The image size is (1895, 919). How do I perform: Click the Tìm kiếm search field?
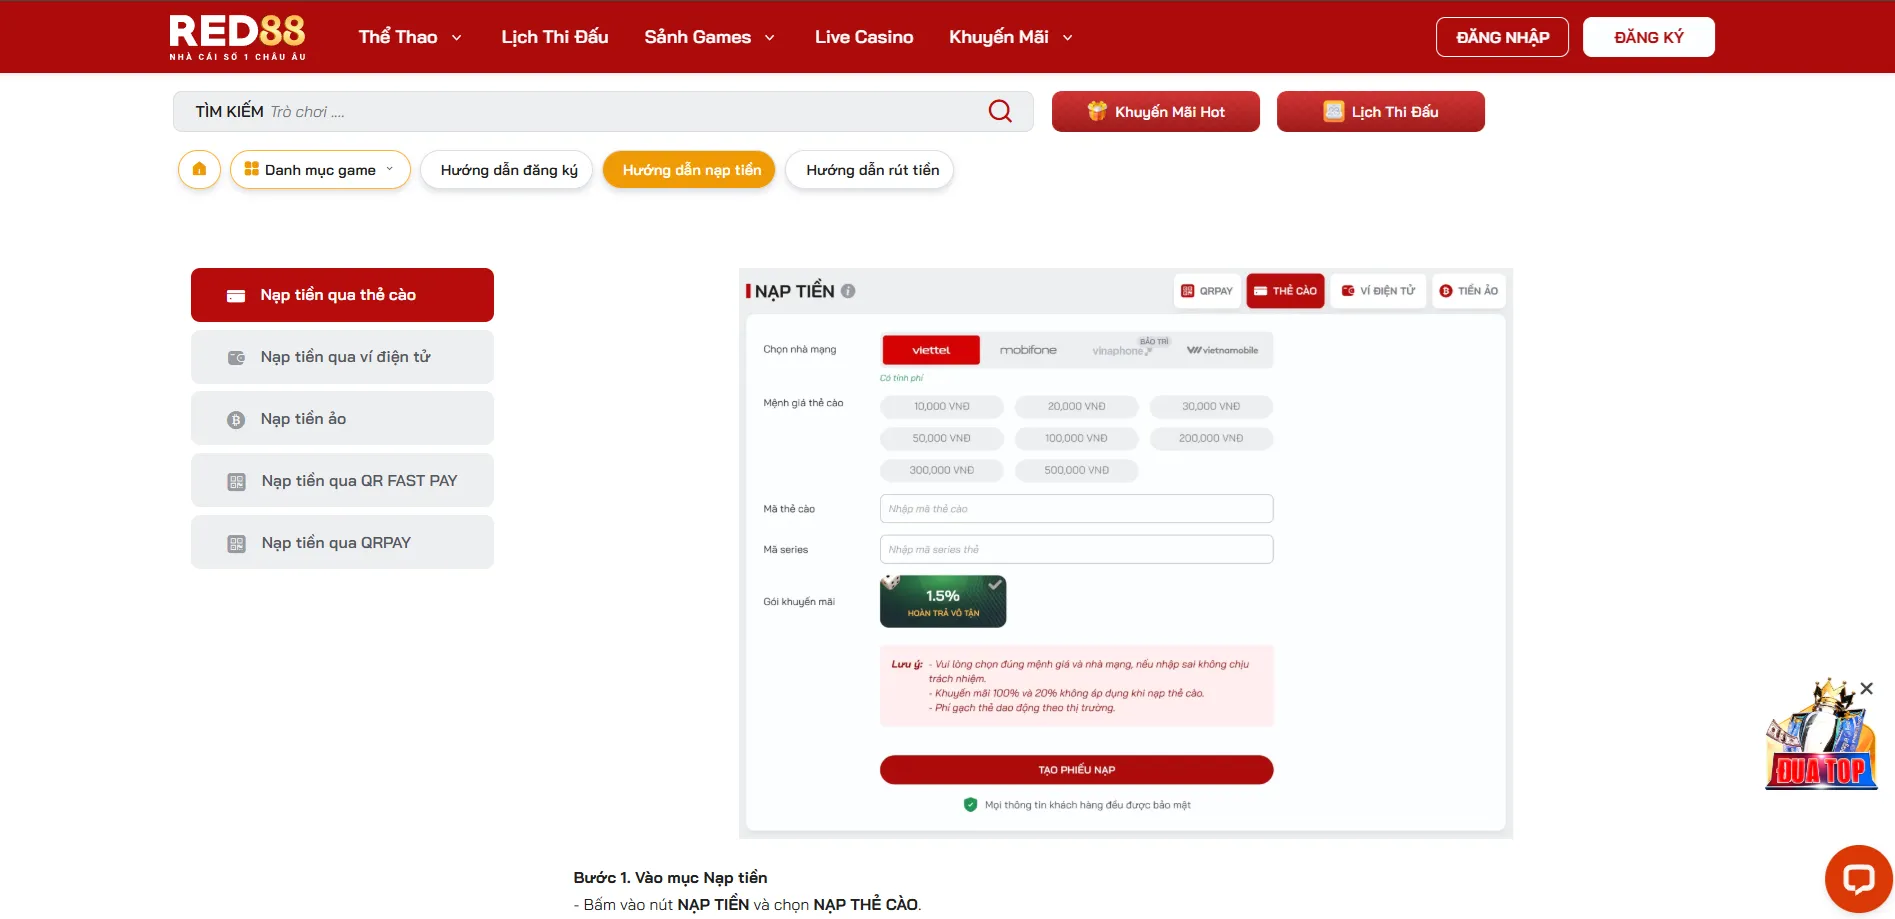coord(600,112)
